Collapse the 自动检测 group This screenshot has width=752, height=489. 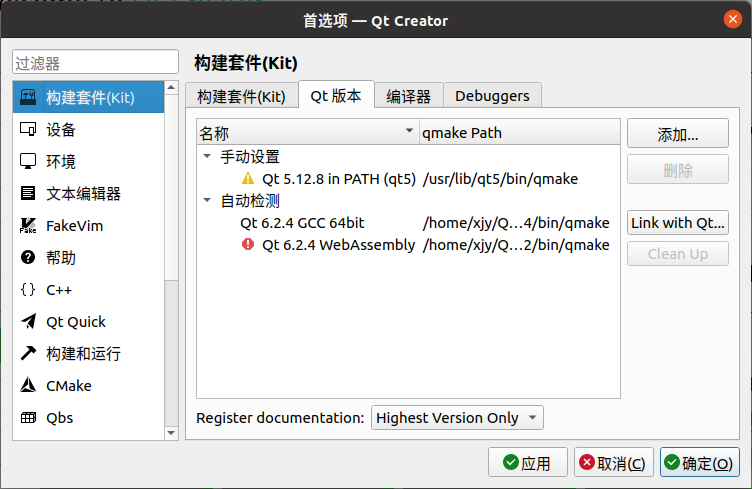coord(207,200)
